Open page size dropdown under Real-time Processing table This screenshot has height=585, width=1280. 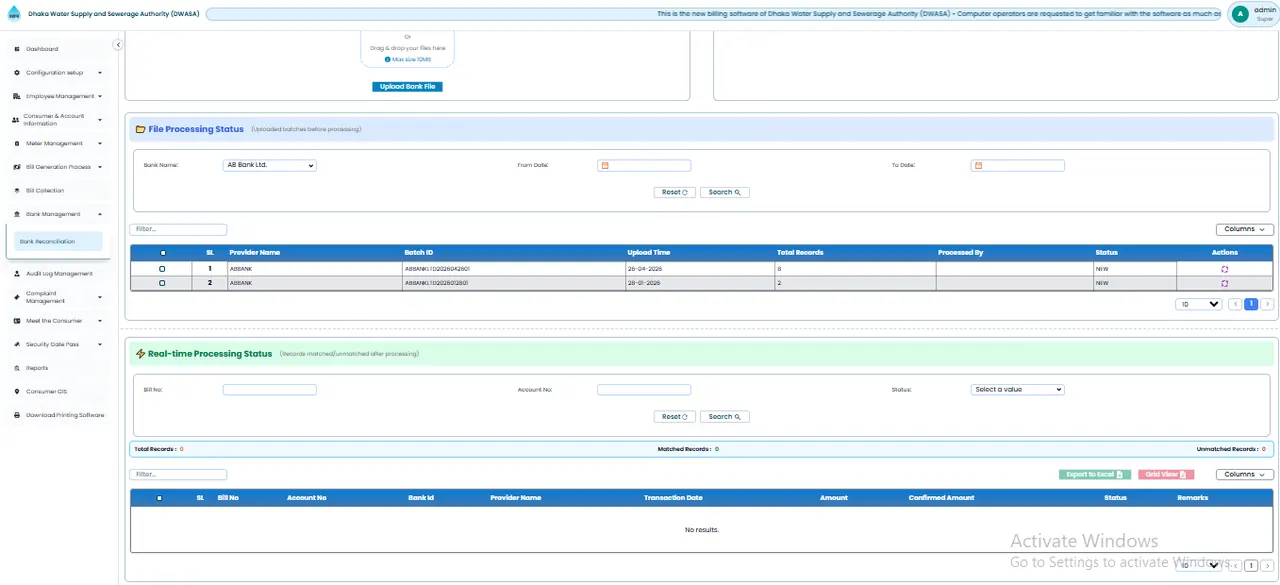(x=1199, y=565)
